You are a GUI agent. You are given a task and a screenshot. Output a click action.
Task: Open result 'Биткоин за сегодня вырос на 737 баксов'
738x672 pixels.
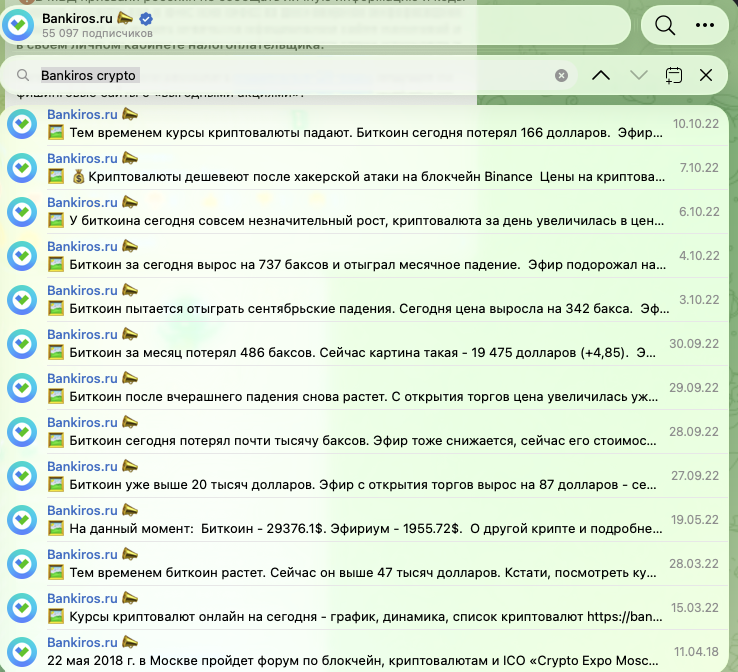tap(364, 256)
